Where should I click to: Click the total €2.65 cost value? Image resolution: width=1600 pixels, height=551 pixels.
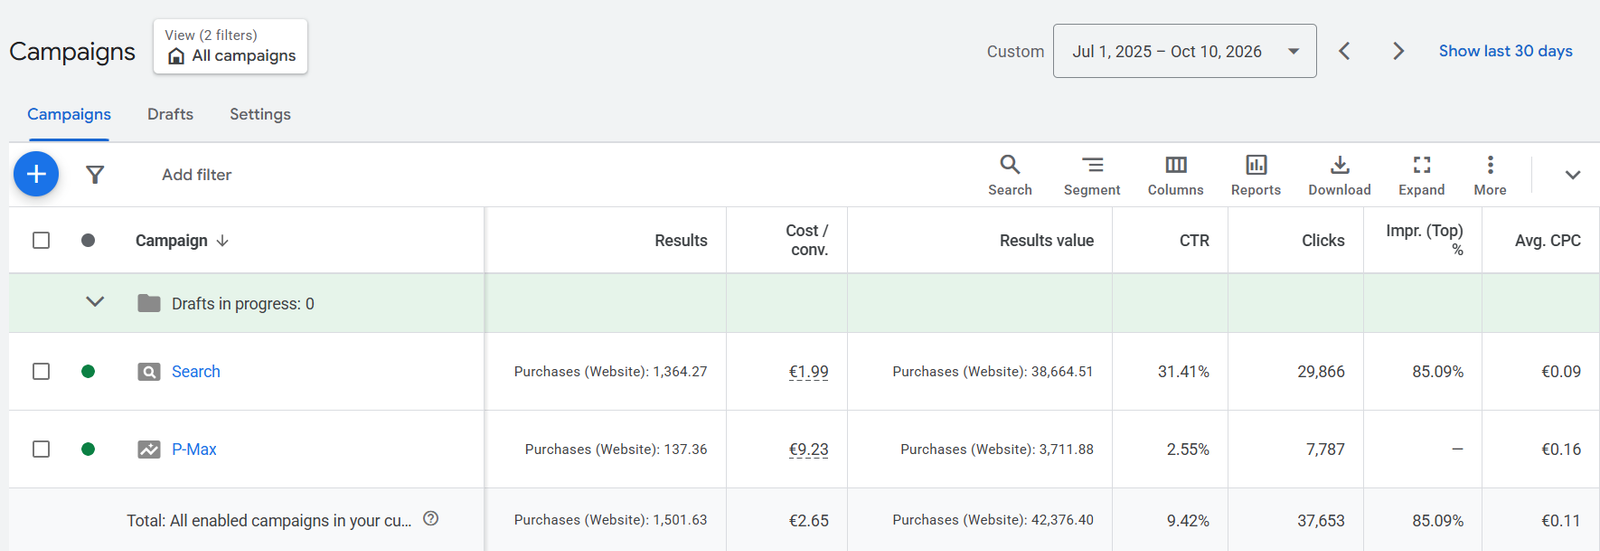(808, 521)
